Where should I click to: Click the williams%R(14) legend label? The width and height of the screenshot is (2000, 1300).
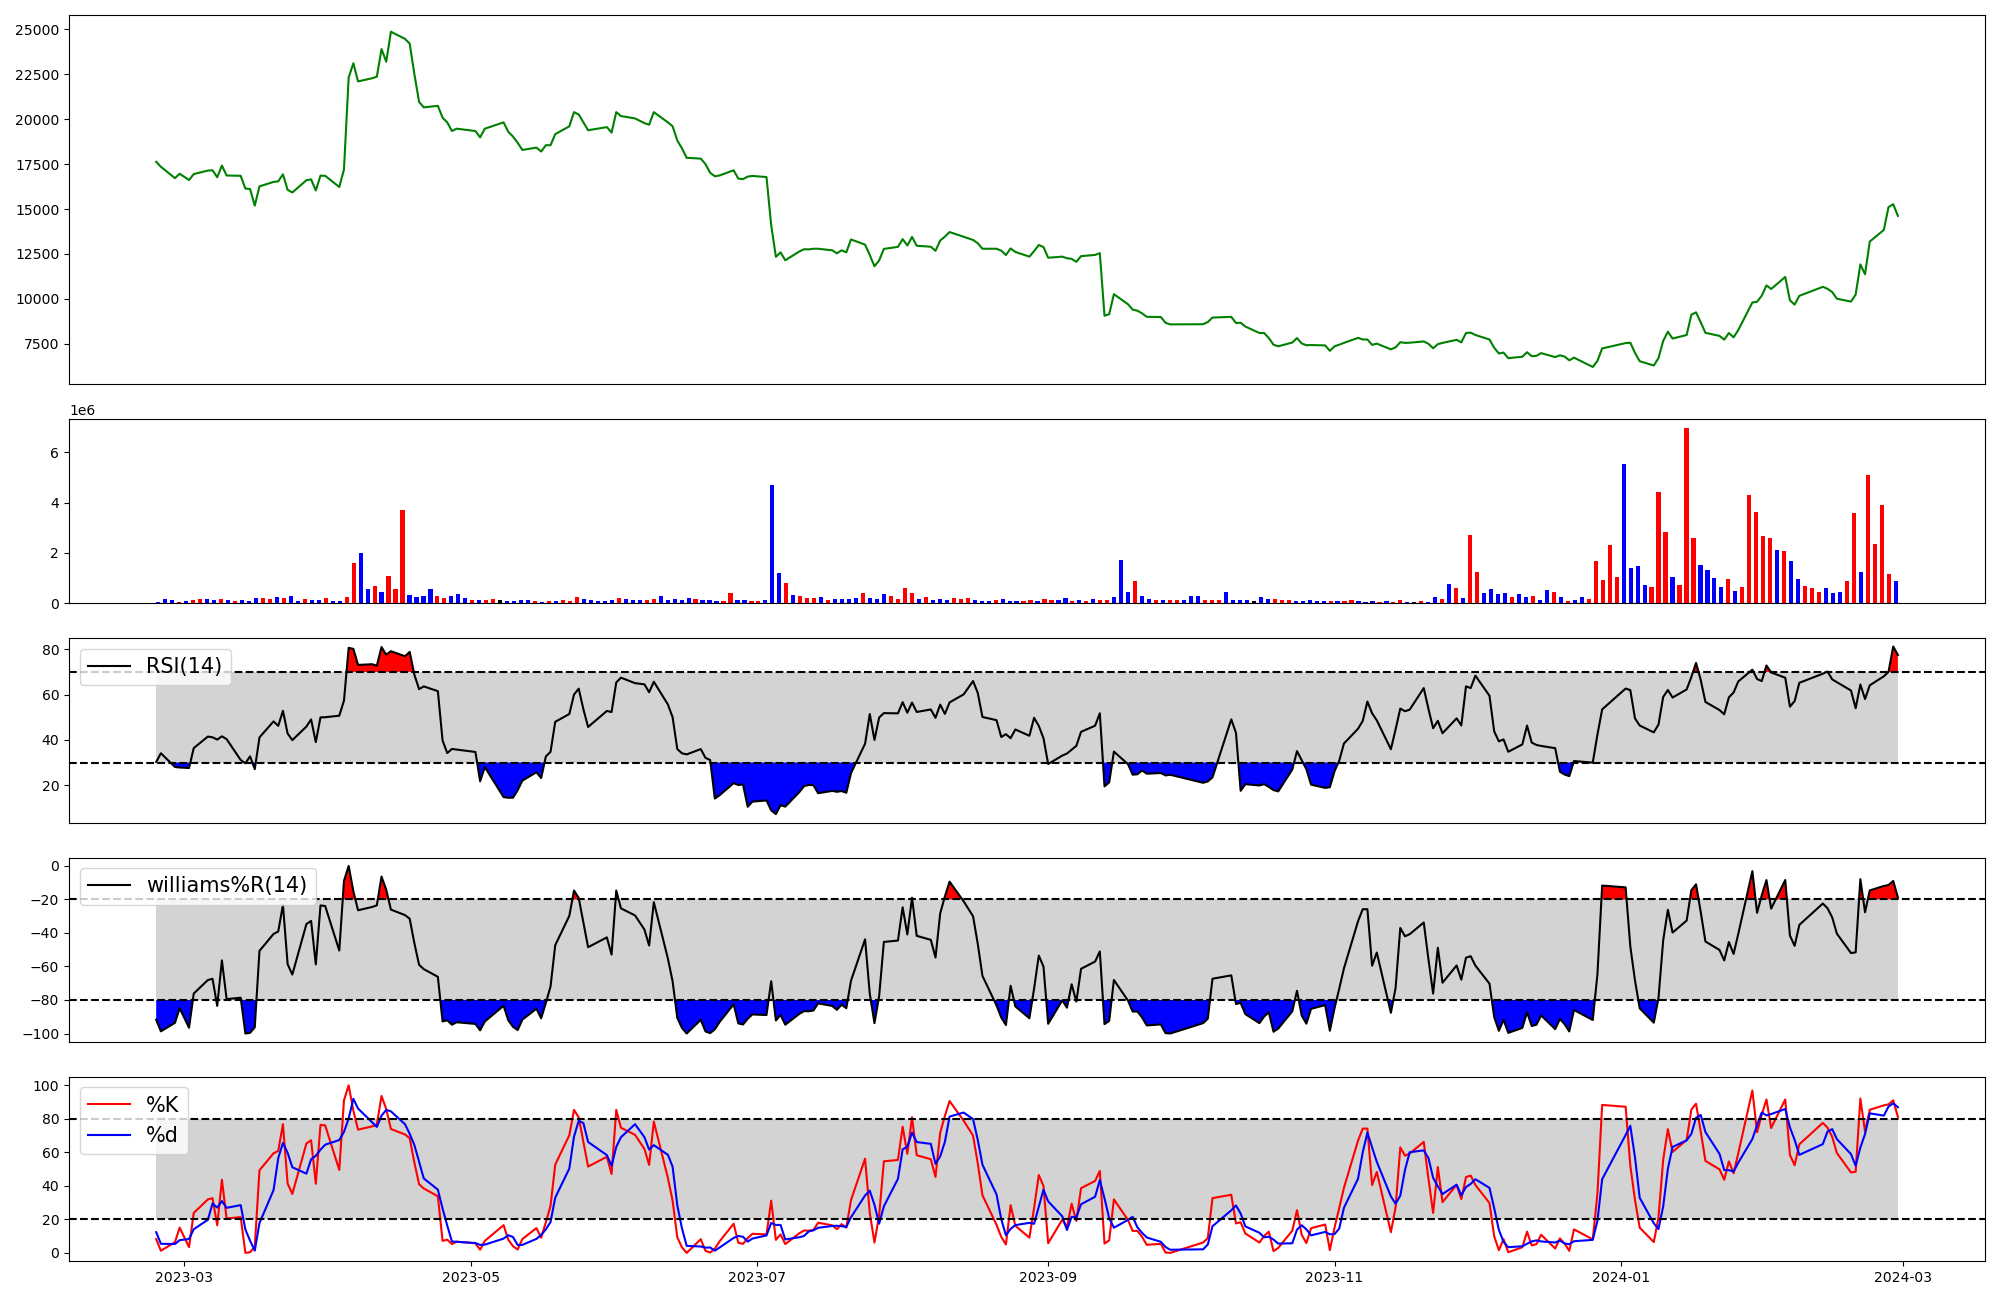[226, 885]
